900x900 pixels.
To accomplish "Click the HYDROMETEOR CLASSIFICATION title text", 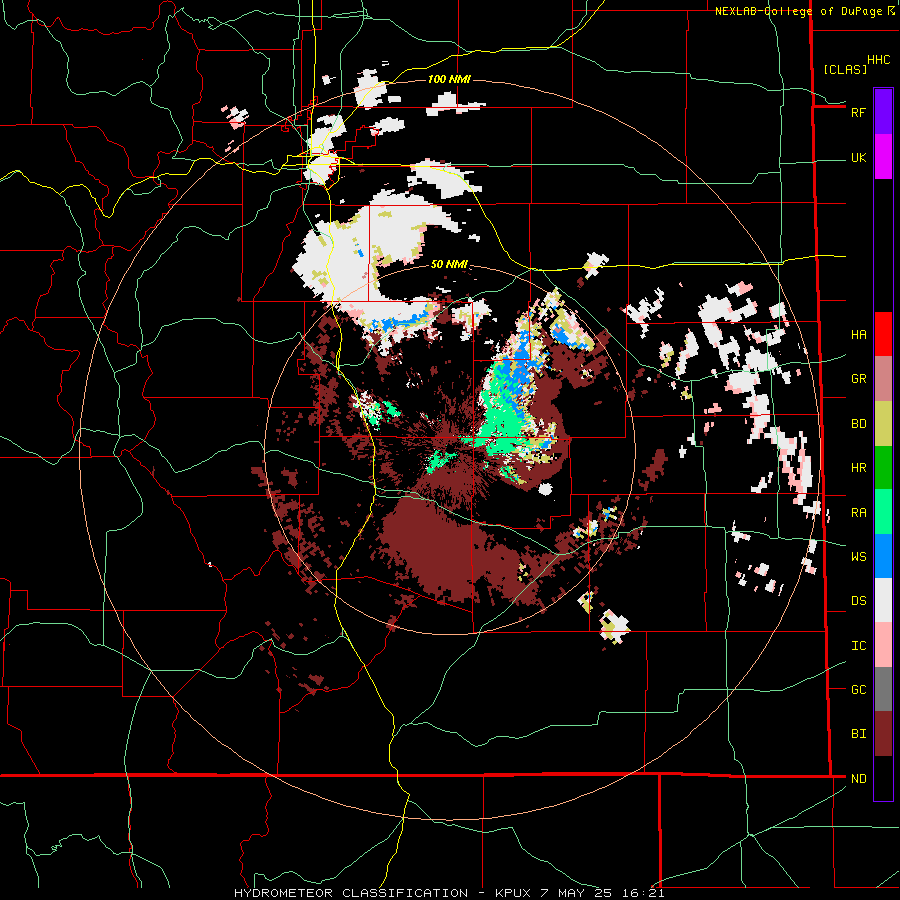I will 351,893.
